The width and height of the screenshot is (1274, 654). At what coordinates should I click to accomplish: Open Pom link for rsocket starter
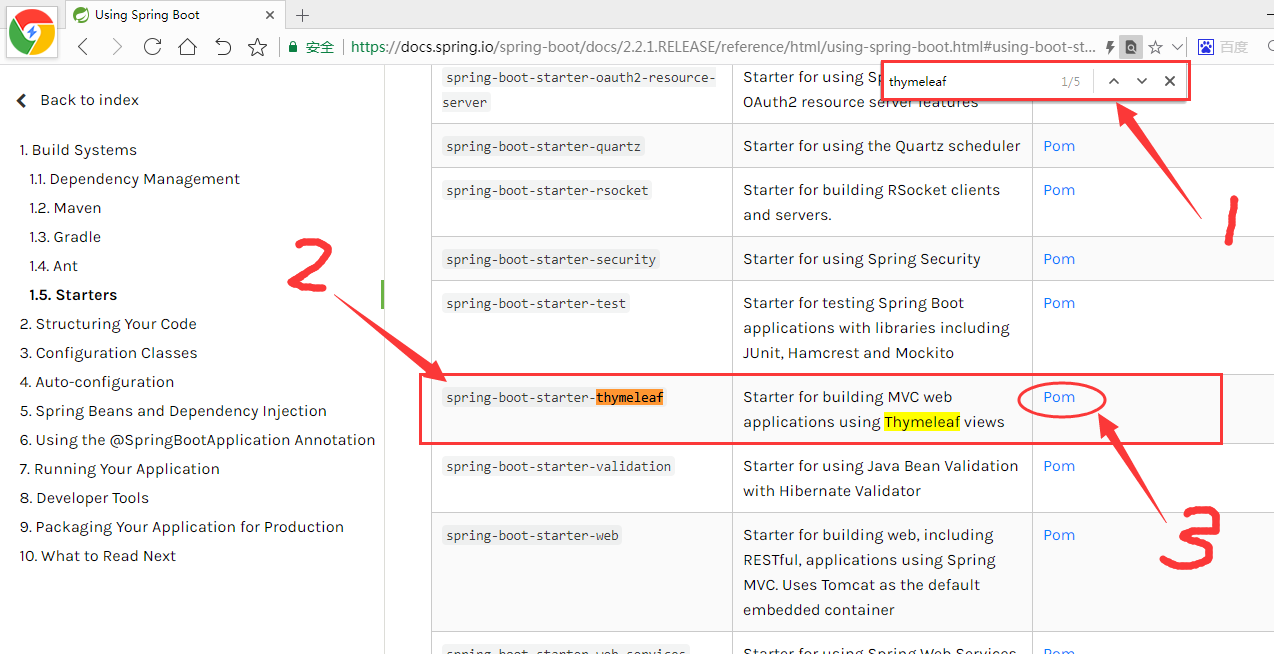1059,190
